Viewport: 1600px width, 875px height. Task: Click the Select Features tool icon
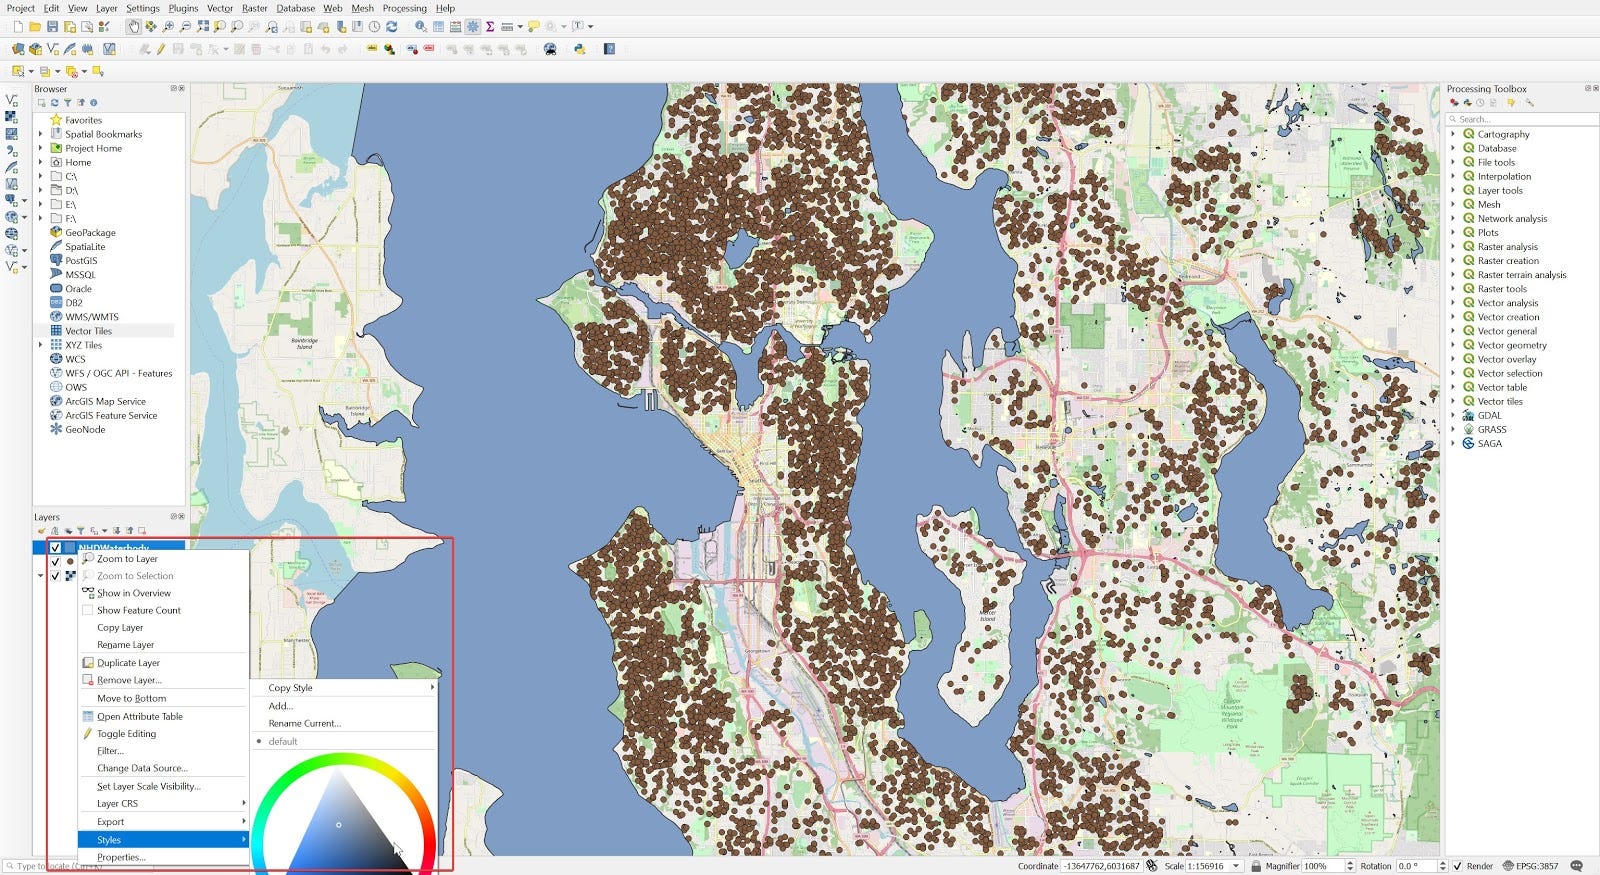18,71
